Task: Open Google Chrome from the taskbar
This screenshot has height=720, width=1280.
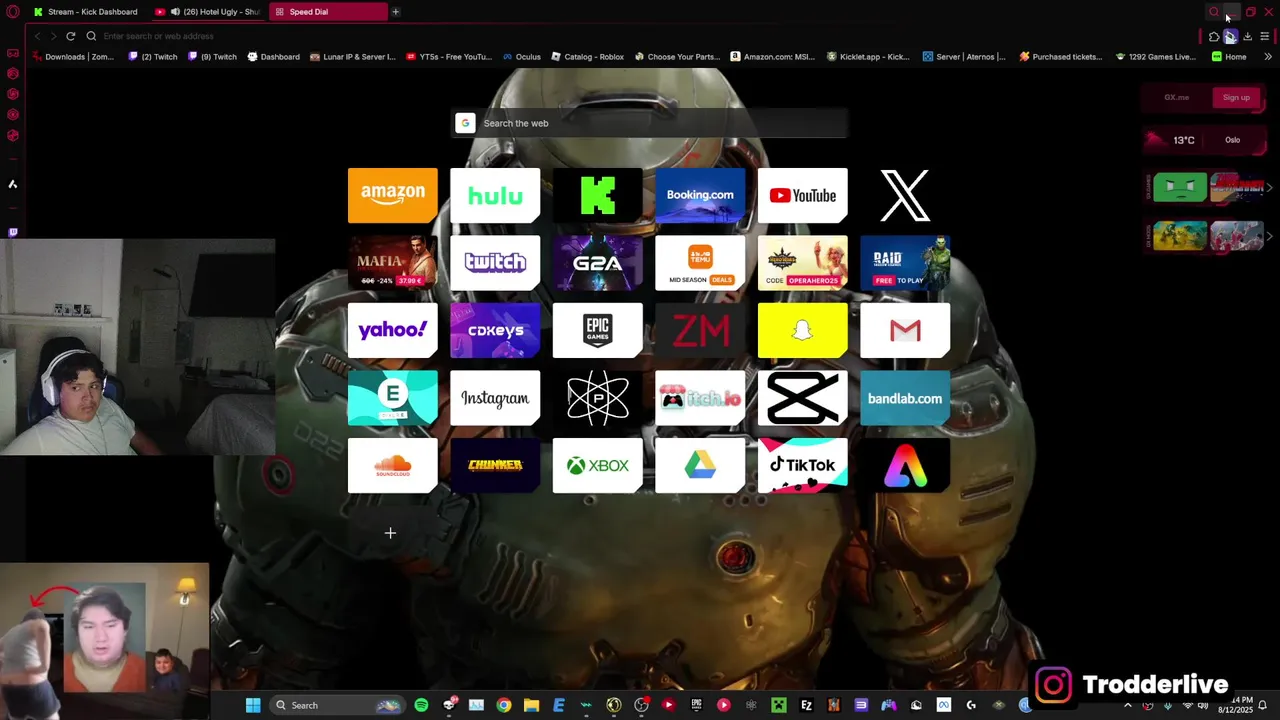Action: coord(504,705)
